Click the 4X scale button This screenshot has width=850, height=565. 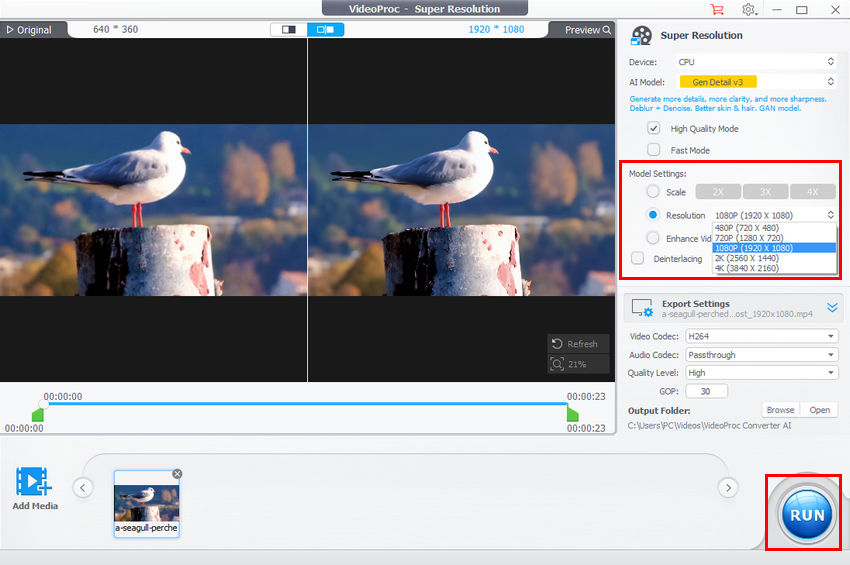pos(813,192)
